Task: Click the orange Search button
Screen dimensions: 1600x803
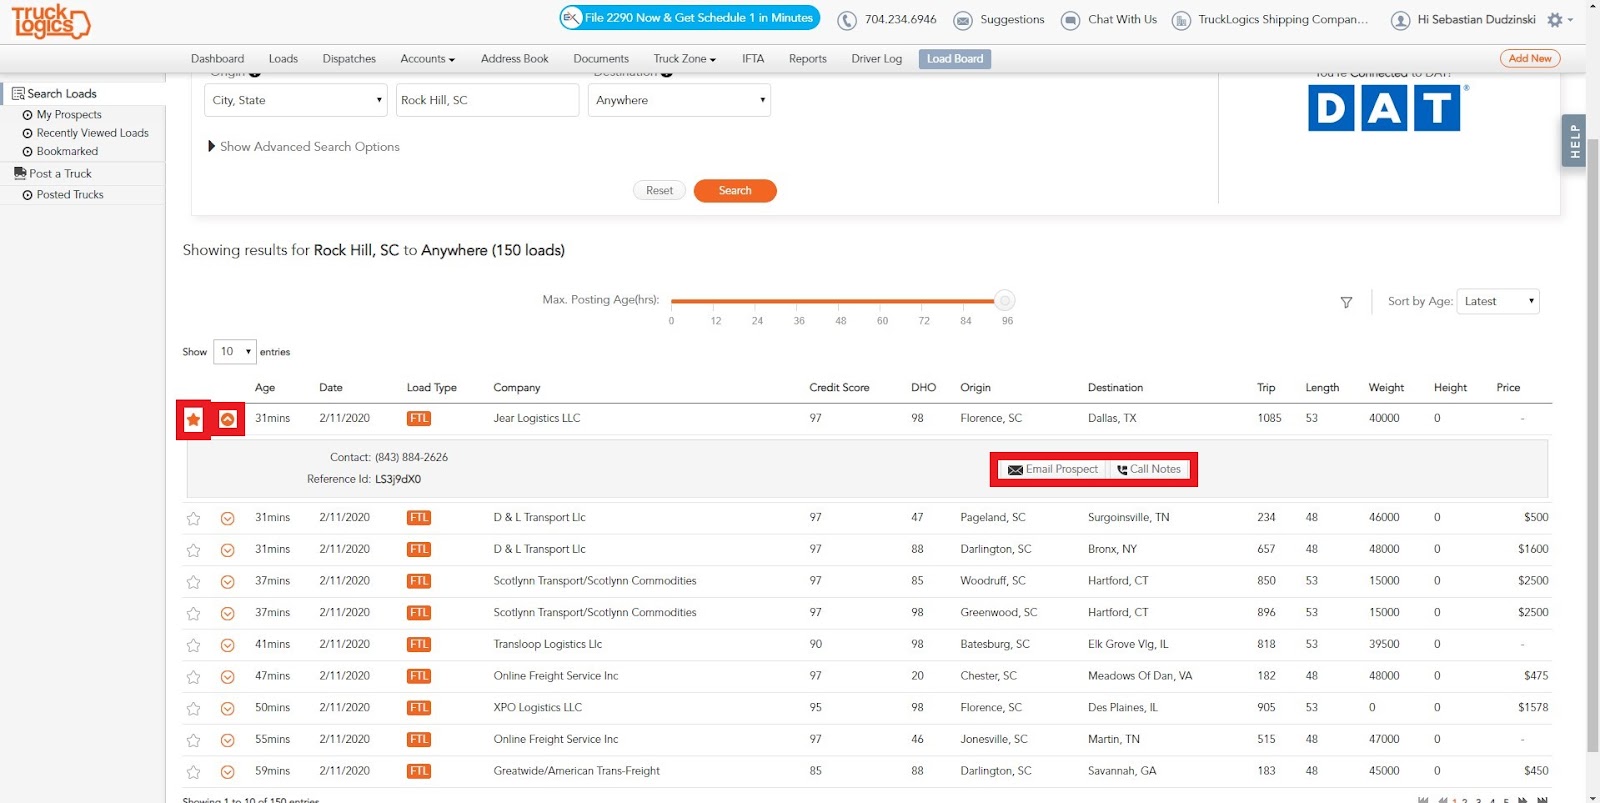Action: point(735,191)
